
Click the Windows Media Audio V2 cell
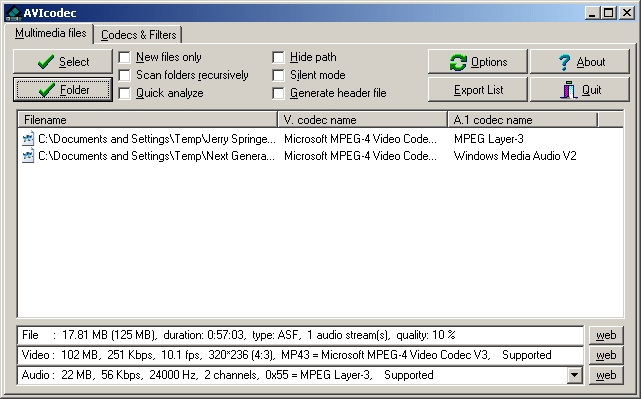coord(515,156)
